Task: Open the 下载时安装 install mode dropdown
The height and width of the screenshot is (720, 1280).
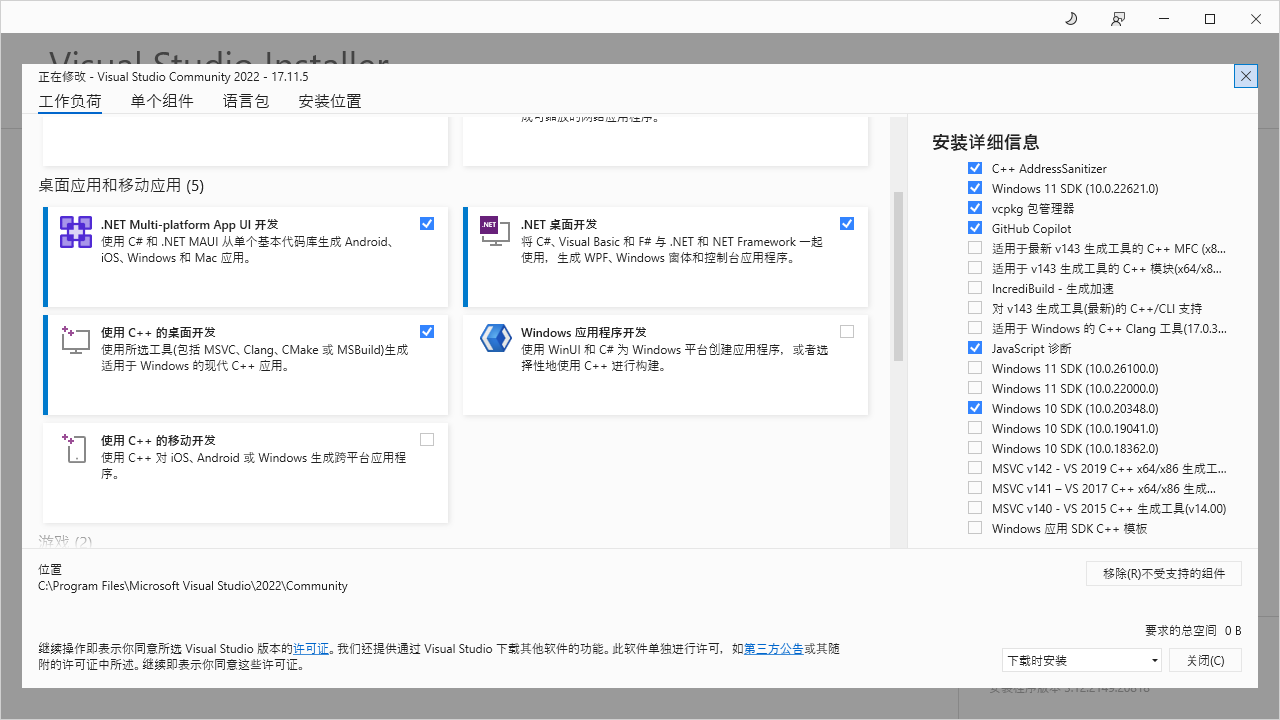Action: point(1082,660)
